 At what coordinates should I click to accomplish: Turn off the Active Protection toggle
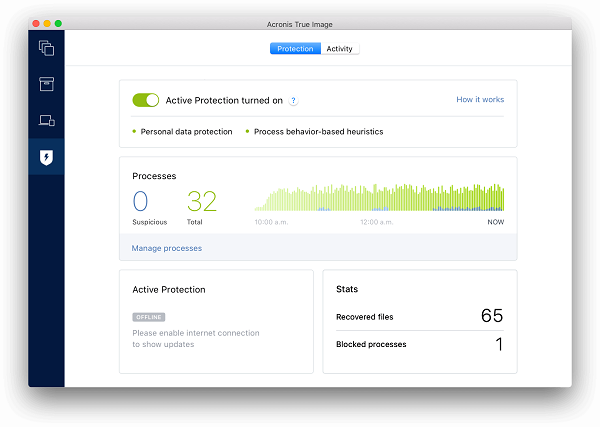click(146, 101)
